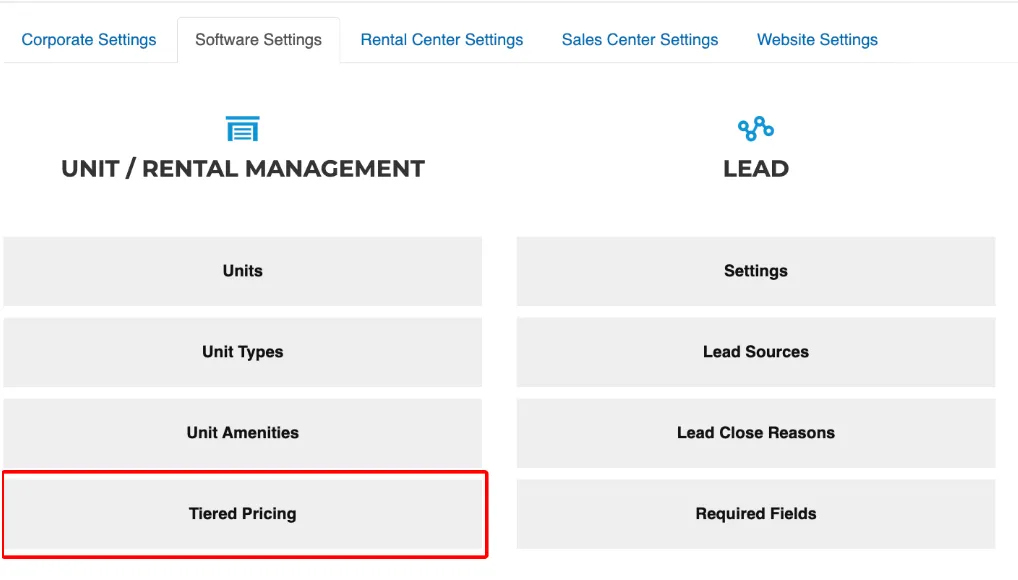
Task: Open Lead Close Reasons settings
Action: [756, 433]
